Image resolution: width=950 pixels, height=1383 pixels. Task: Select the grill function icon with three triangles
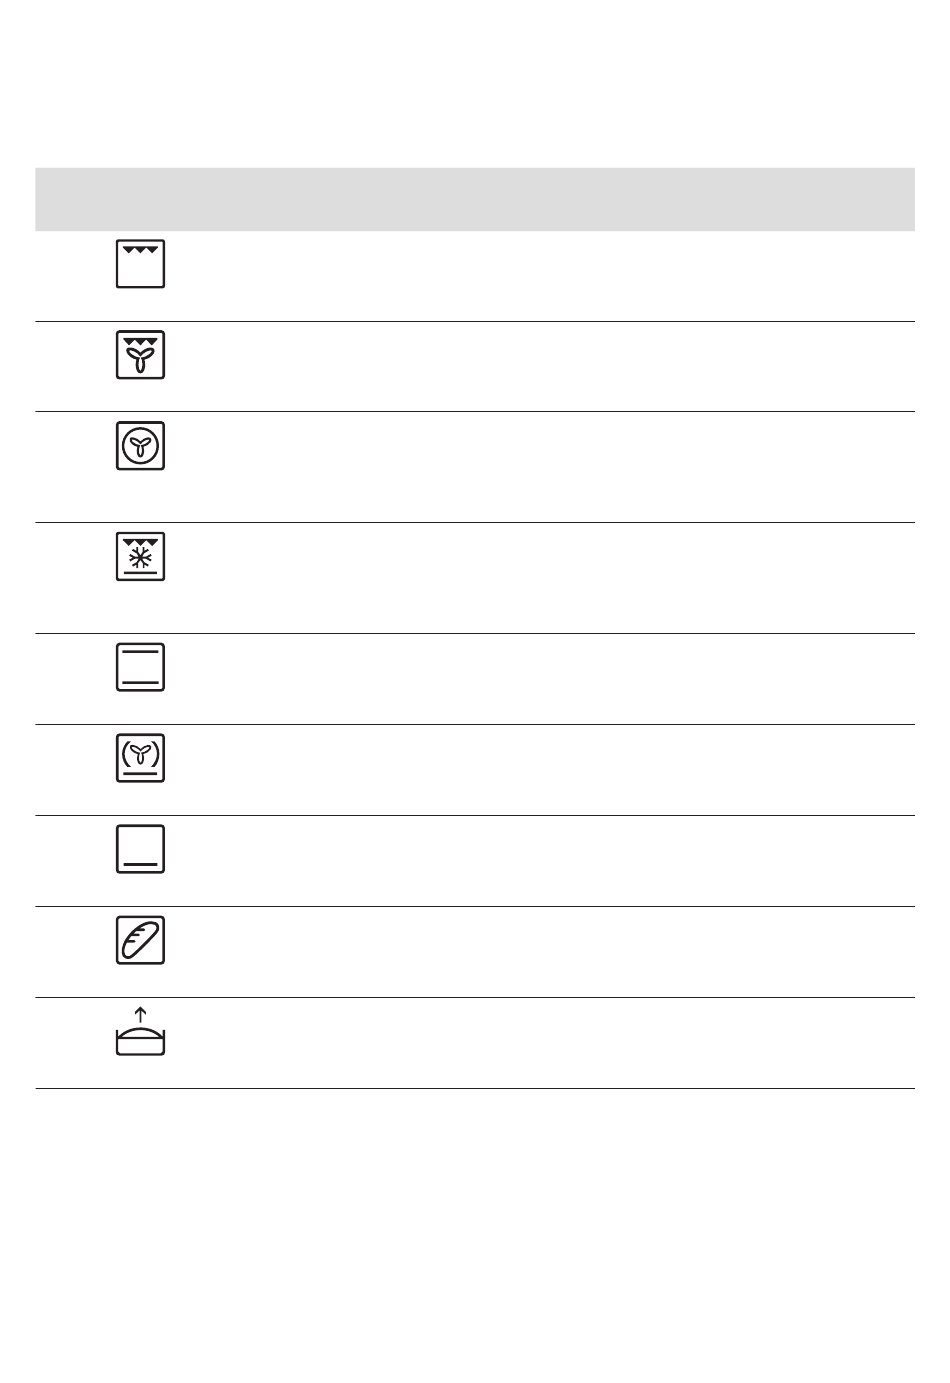pos(140,264)
